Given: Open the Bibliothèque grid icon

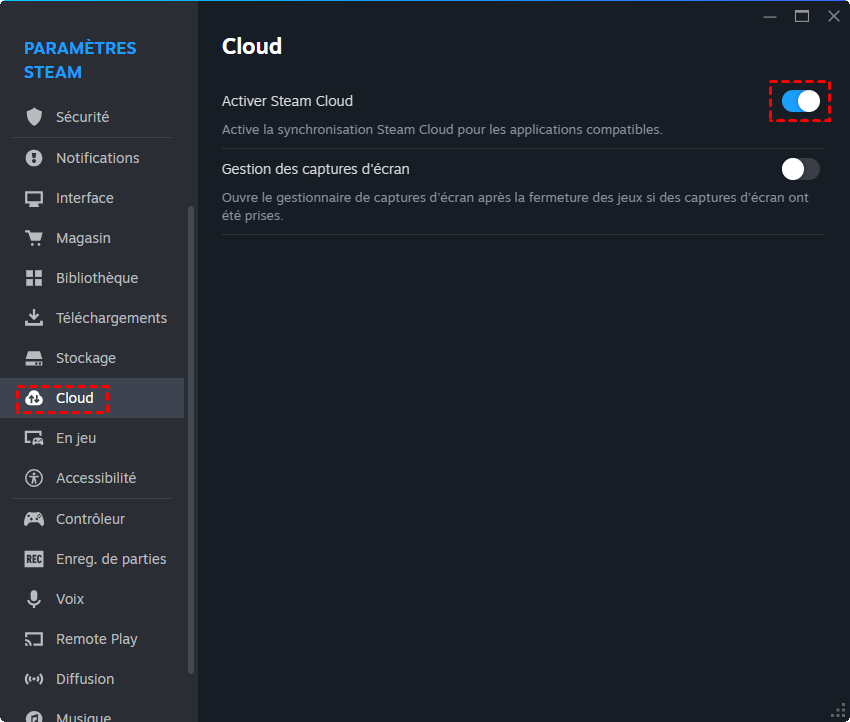Looking at the screenshot, I should click(35, 278).
